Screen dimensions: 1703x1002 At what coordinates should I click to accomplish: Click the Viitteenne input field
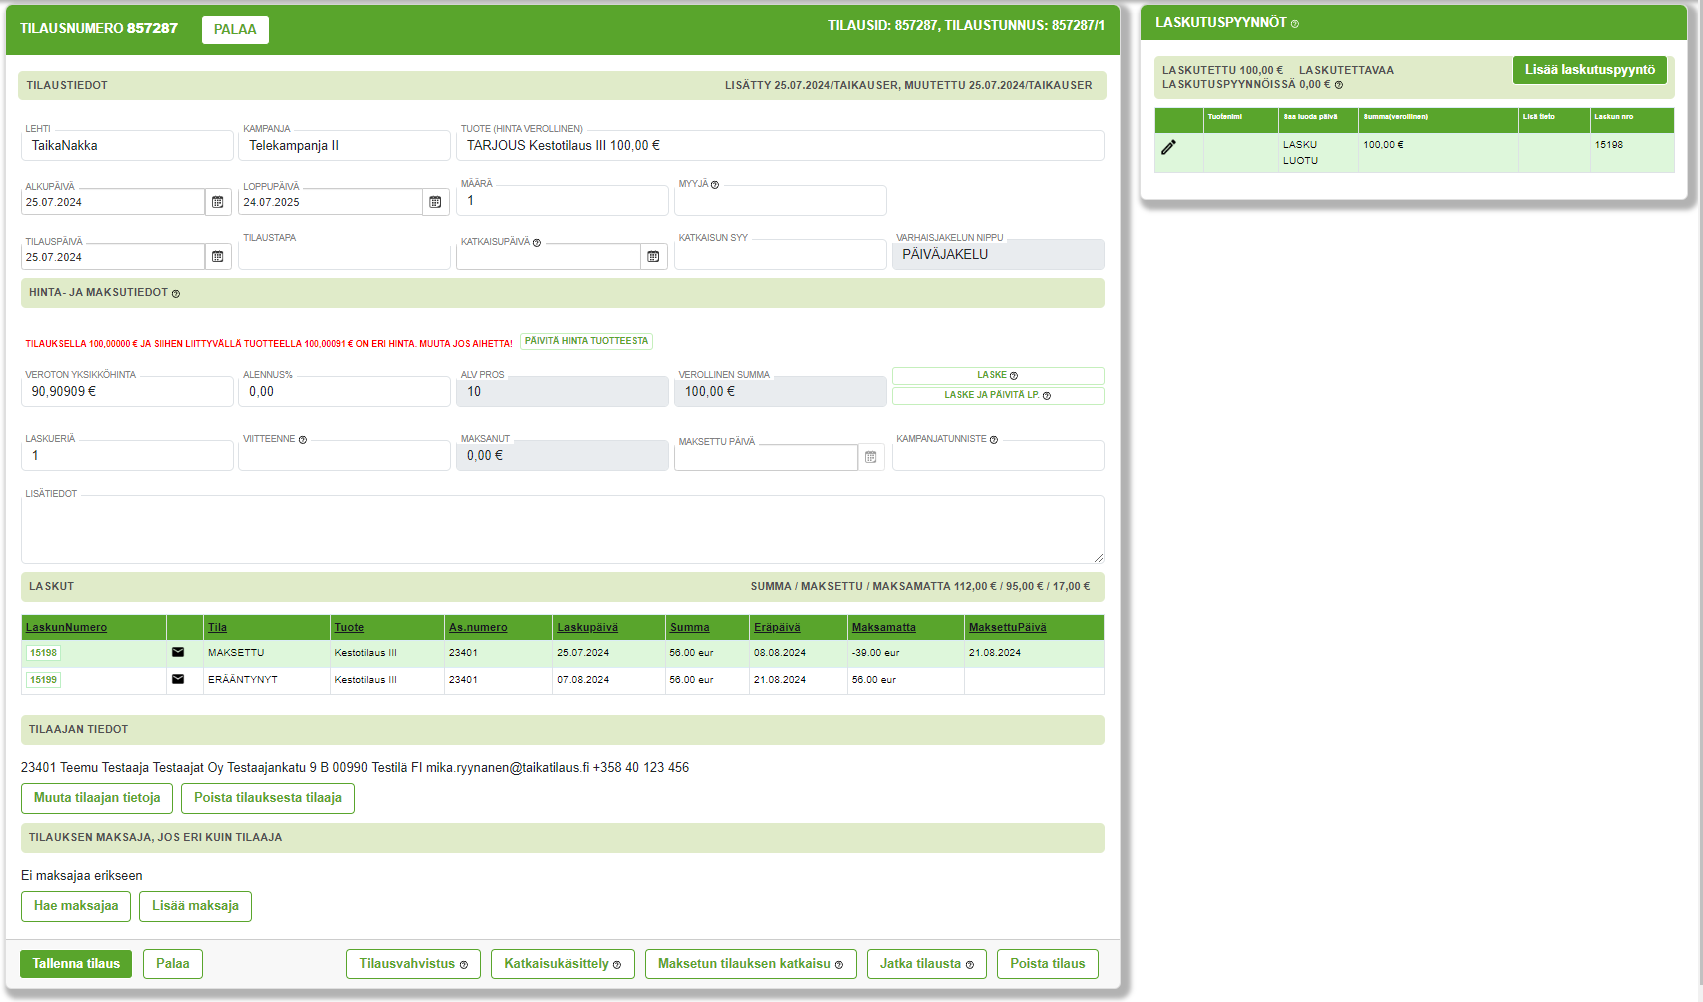pos(344,456)
